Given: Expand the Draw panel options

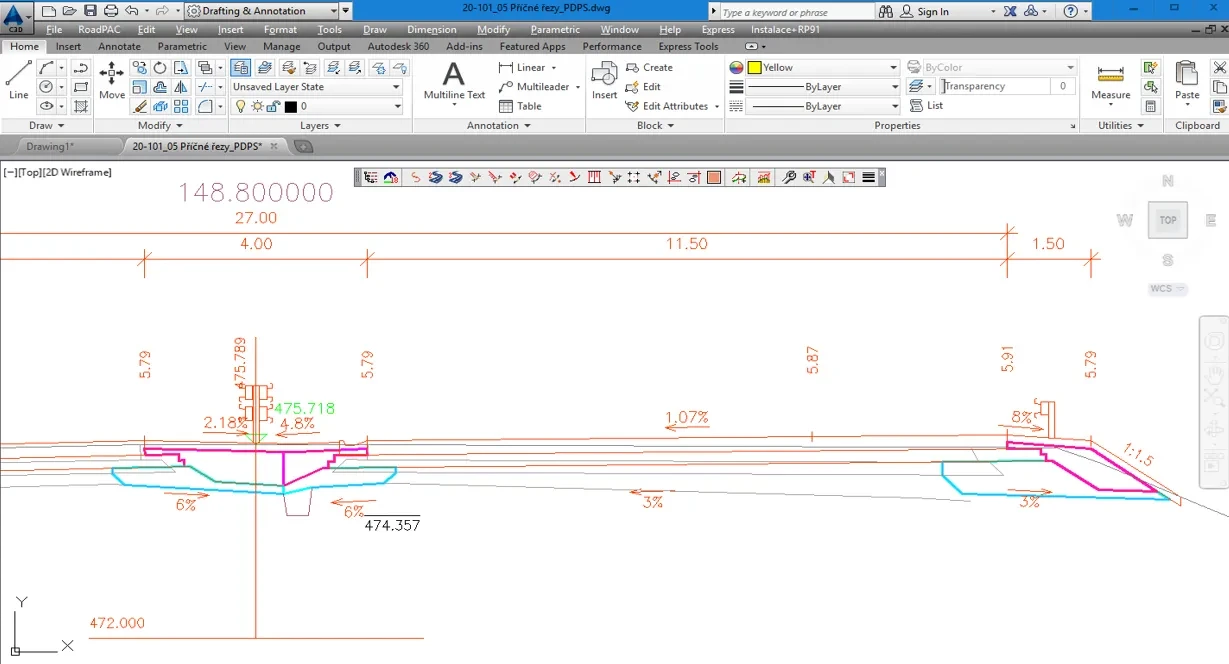Looking at the screenshot, I should click(x=46, y=126).
